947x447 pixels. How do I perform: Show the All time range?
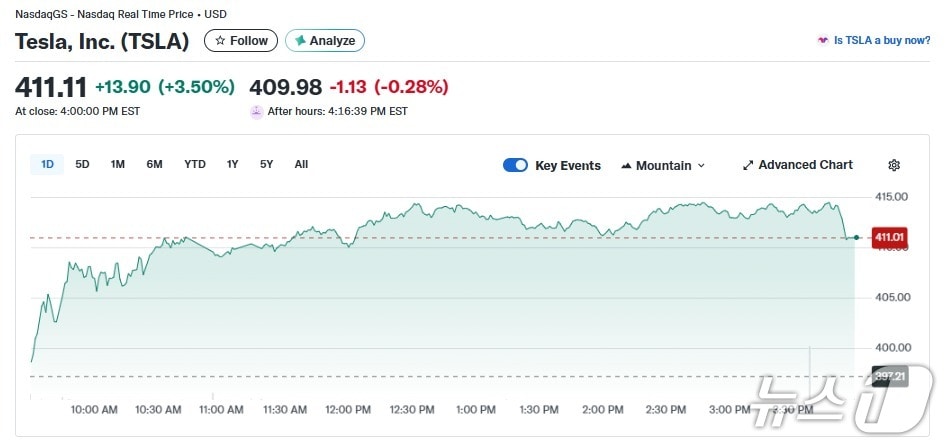(301, 164)
